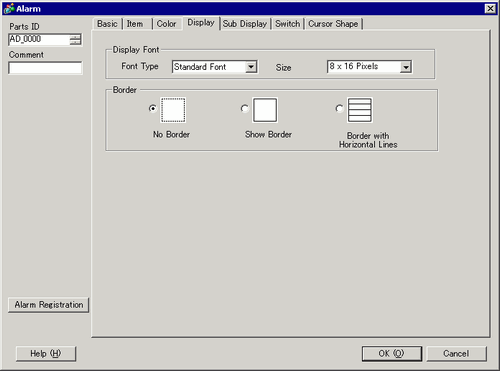Confirm with the OK (O) button
This screenshot has width=500, height=371.
click(392, 353)
